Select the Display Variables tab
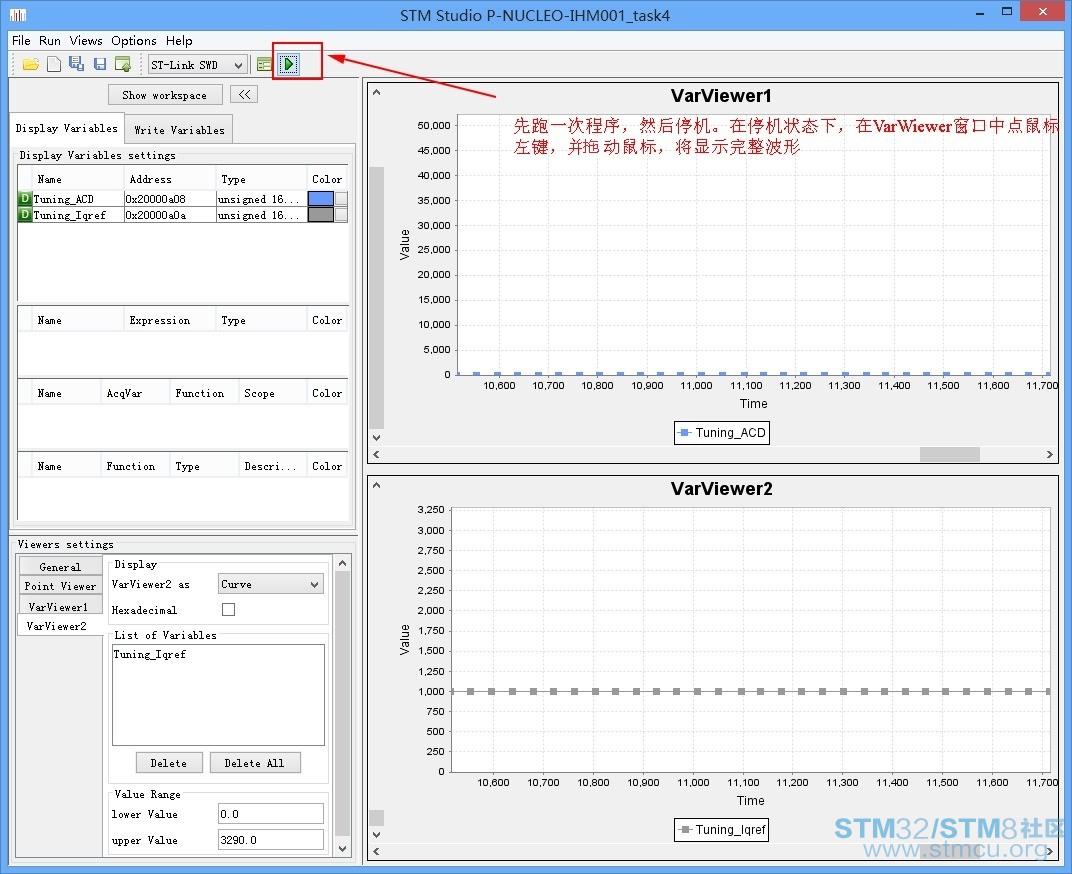The image size is (1072, 874). point(66,129)
